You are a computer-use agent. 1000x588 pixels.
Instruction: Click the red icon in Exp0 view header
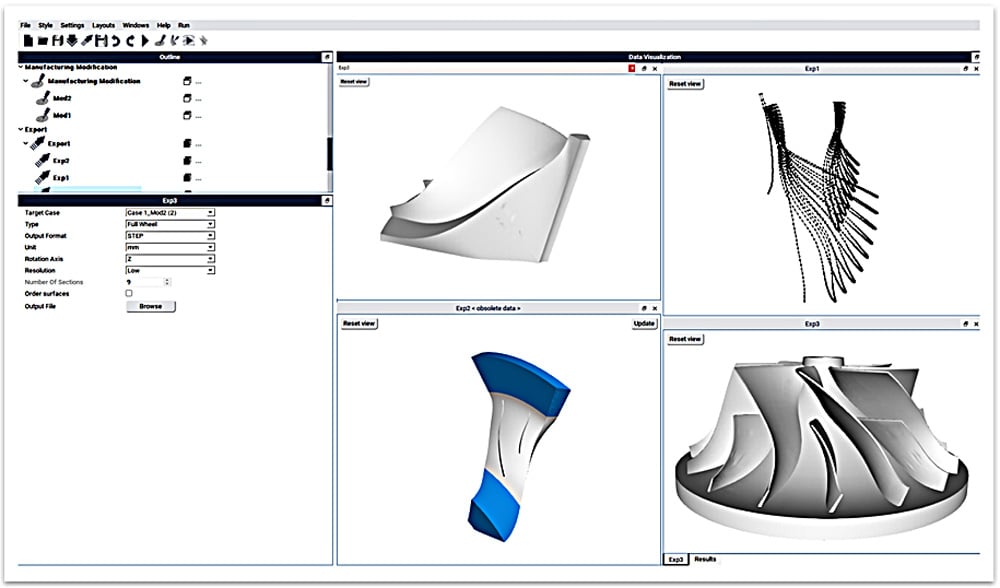(631, 68)
